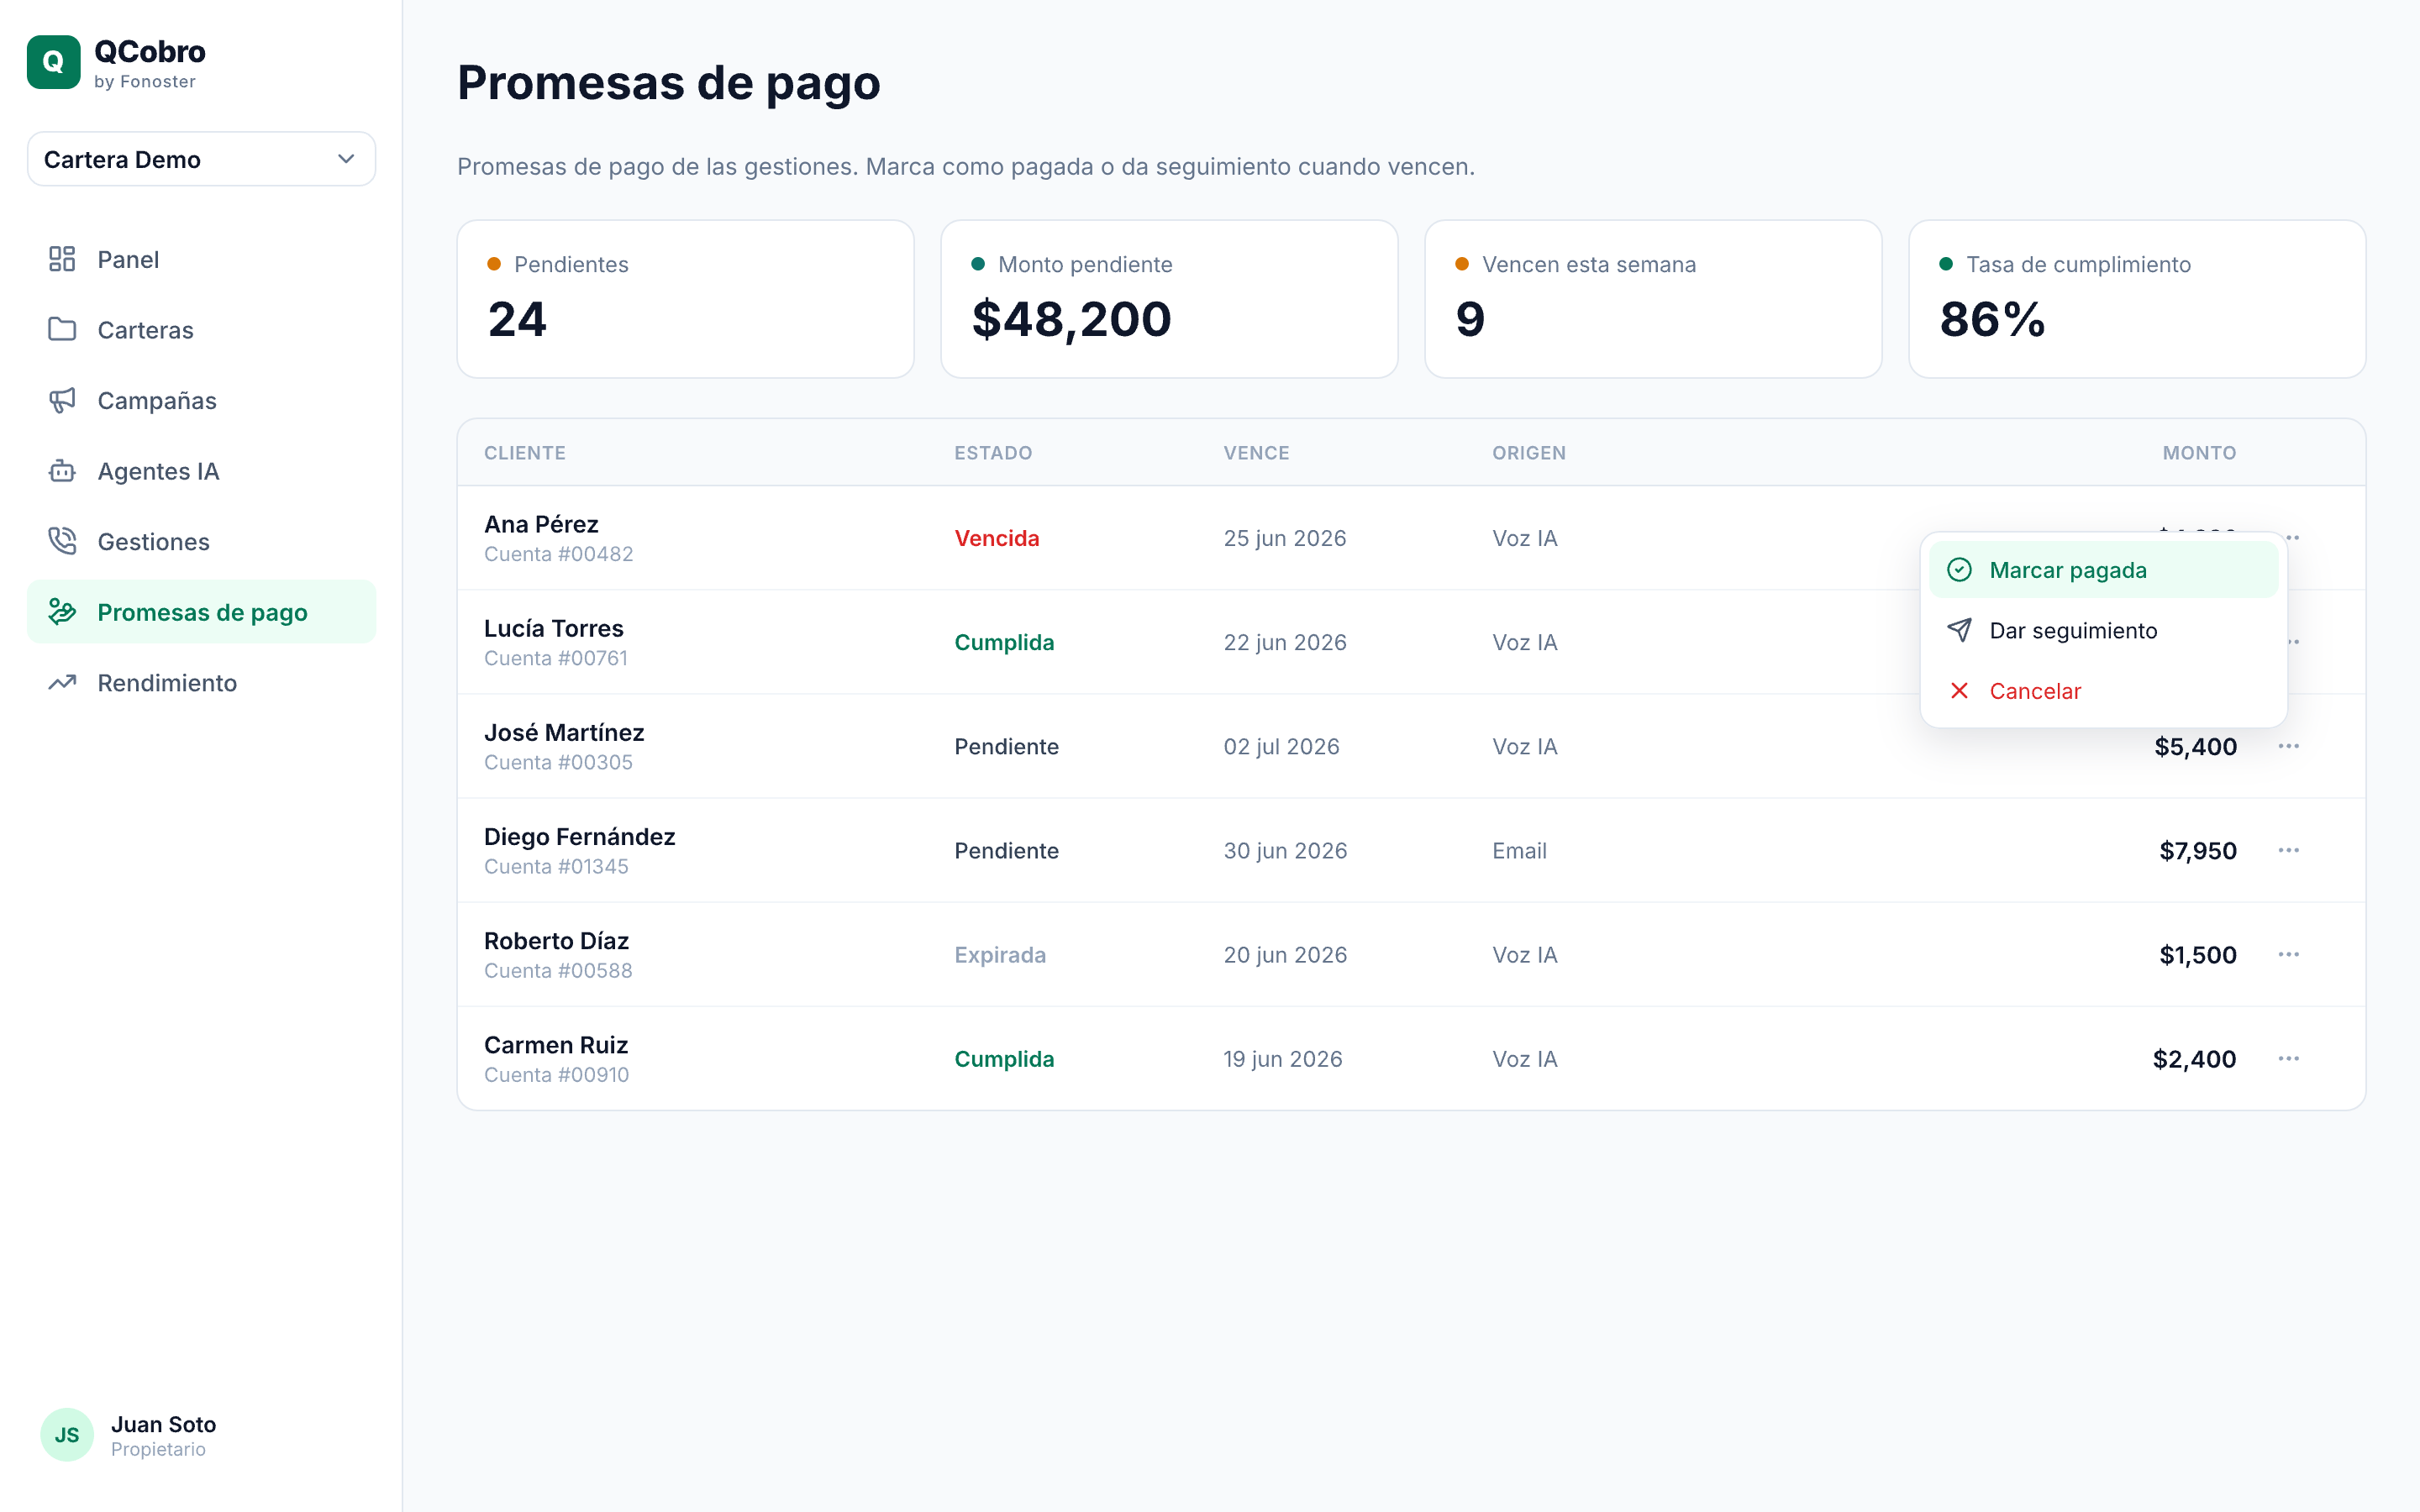Click the Expirada status for Roberto Díaz

1000,954
